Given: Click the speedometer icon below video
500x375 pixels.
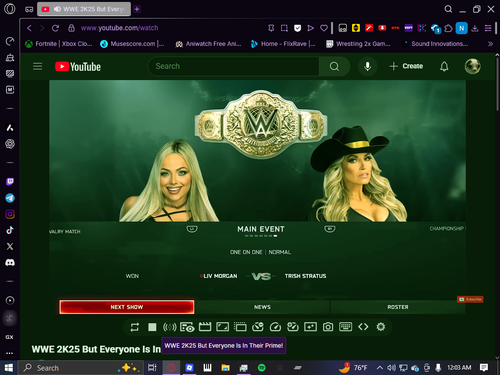Looking at the screenshot, I should coord(275,327).
